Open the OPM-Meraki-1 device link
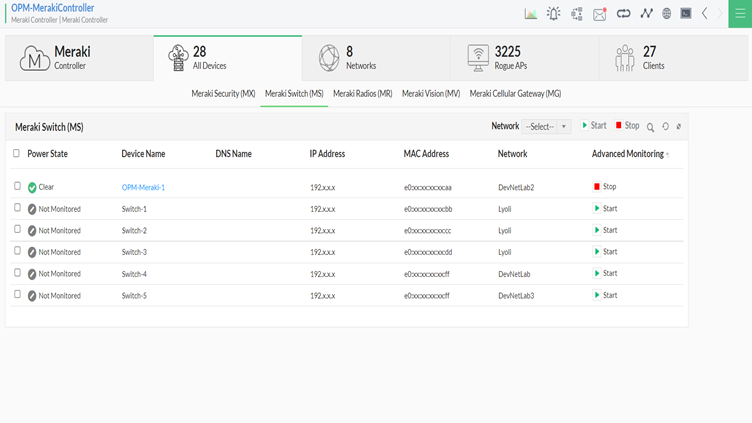Image resolution: width=752 pixels, height=423 pixels. 143,187
